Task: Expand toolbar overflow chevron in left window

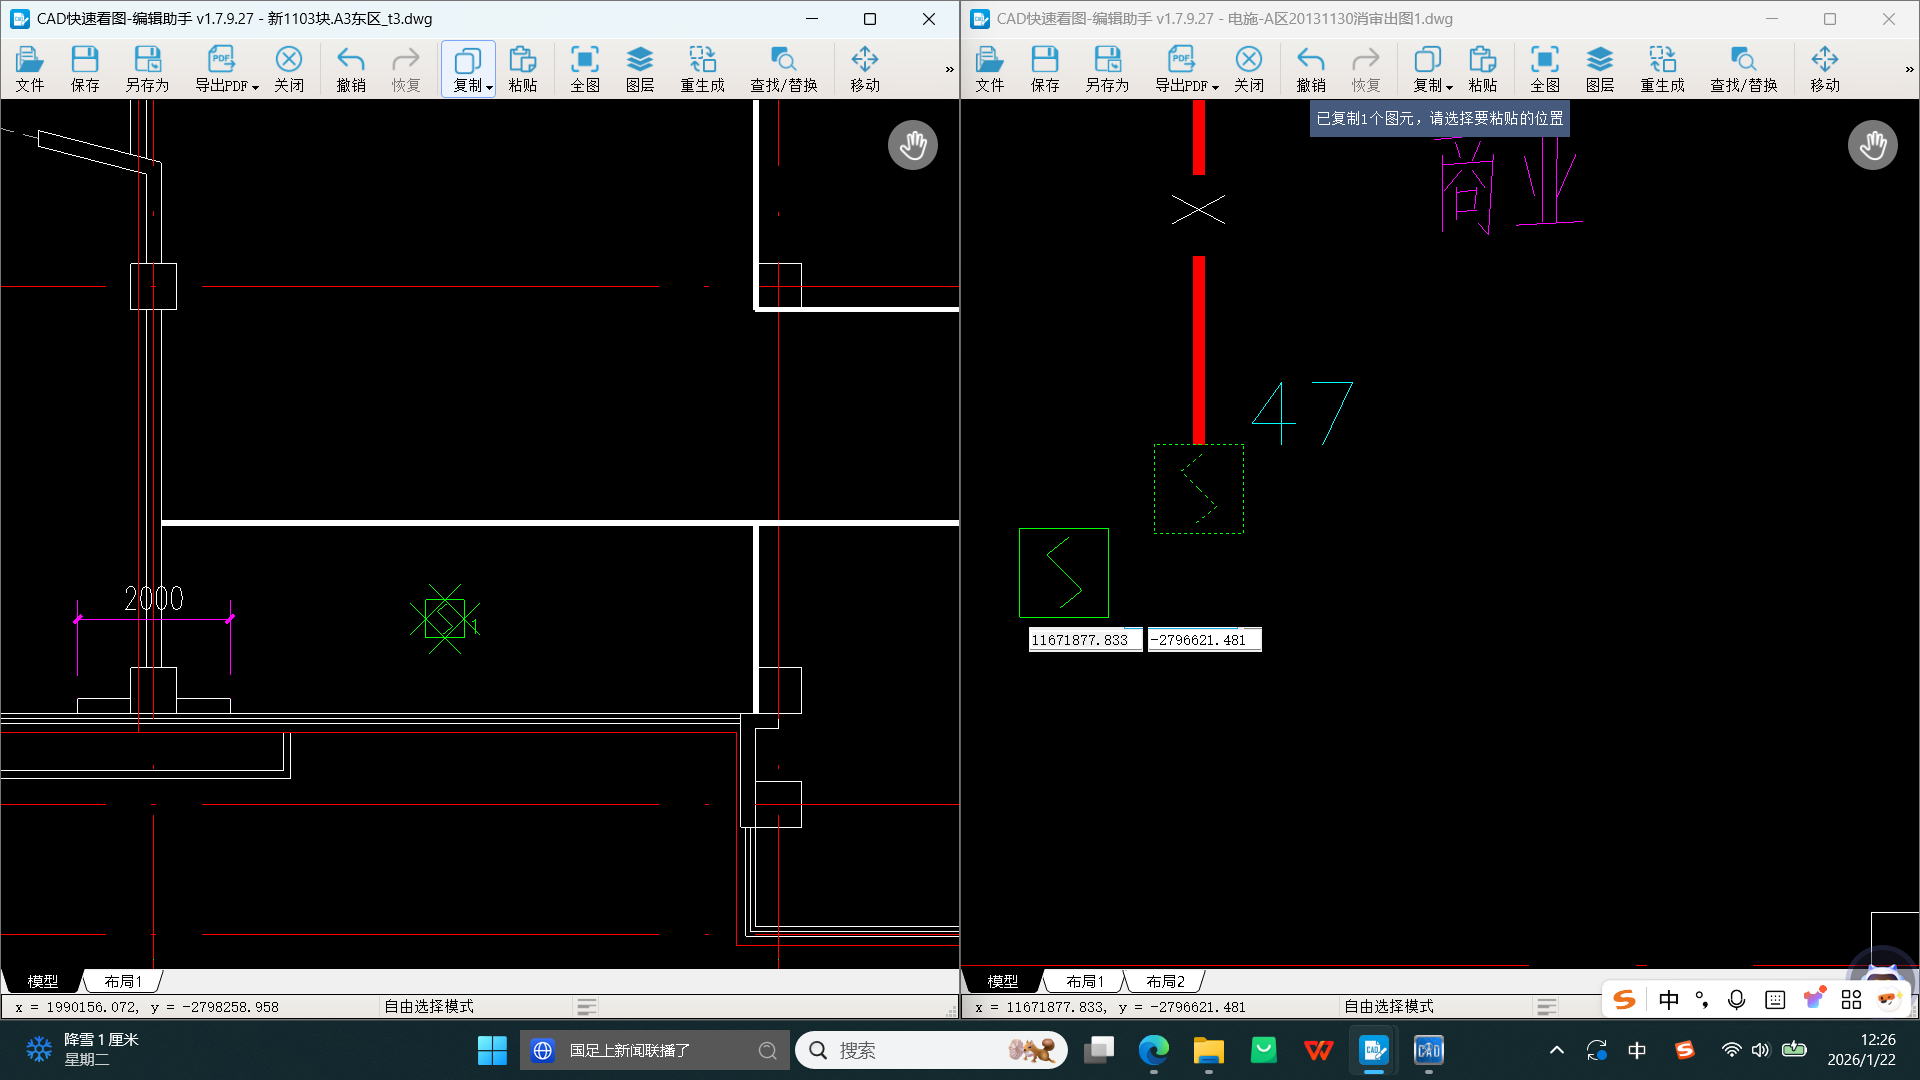Action: (x=949, y=69)
